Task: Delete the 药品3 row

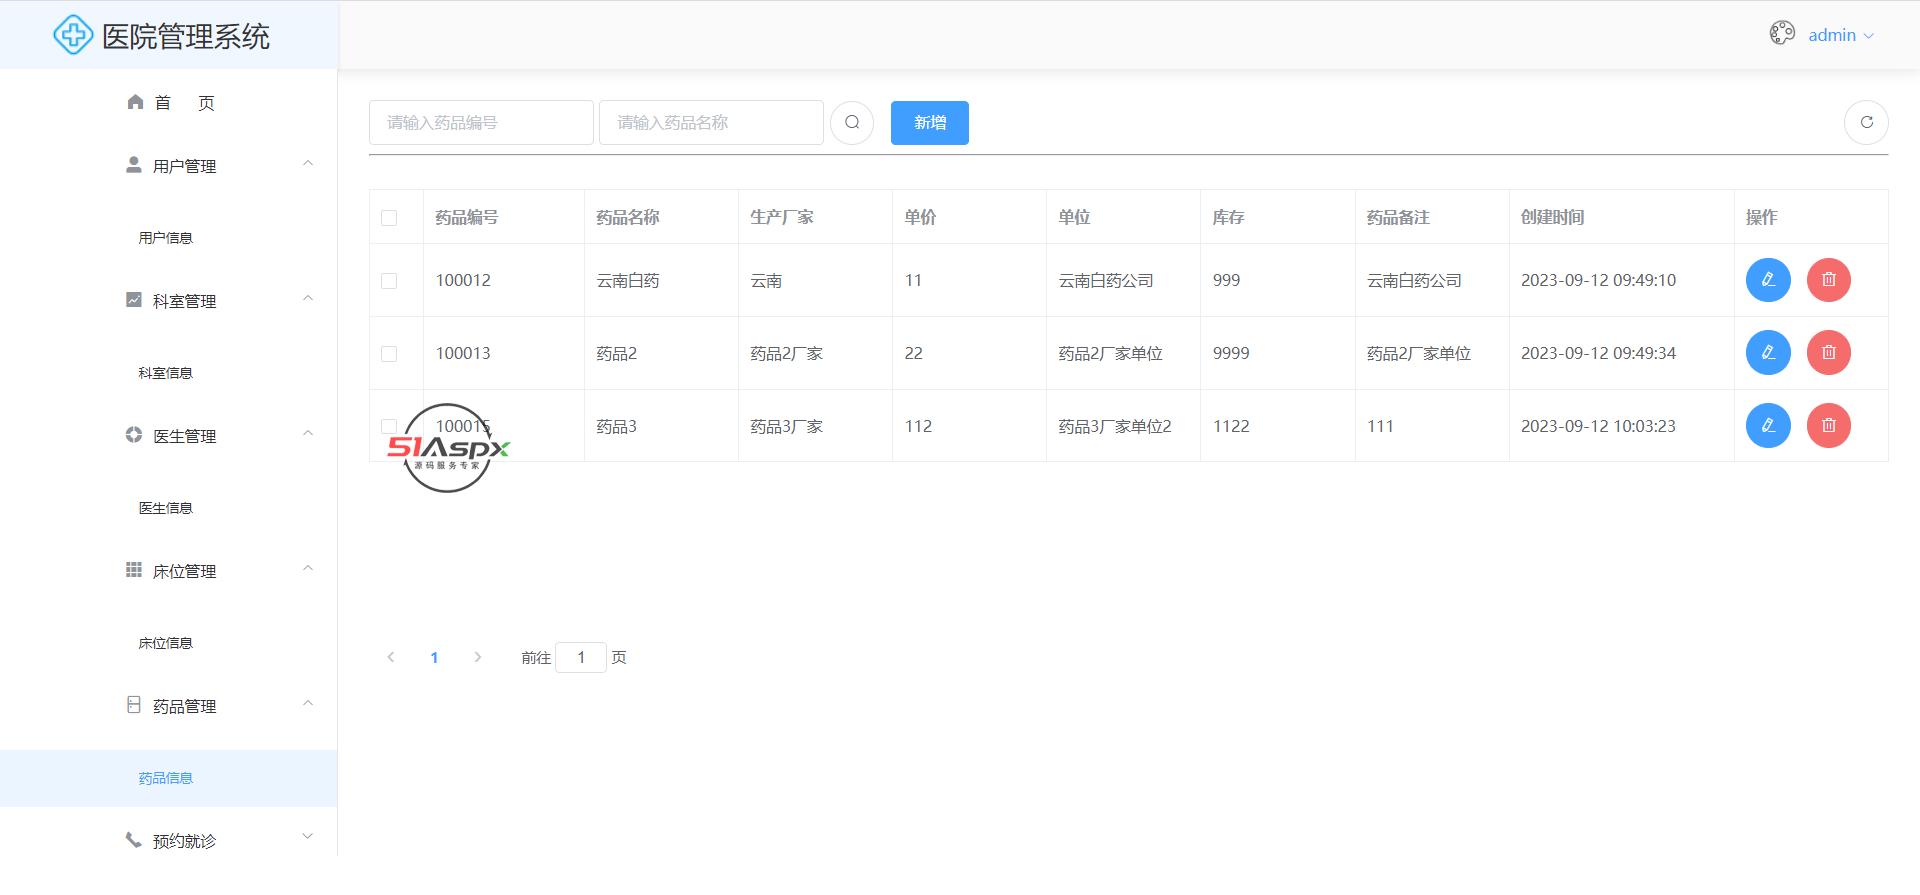Action: [x=1828, y=426]
